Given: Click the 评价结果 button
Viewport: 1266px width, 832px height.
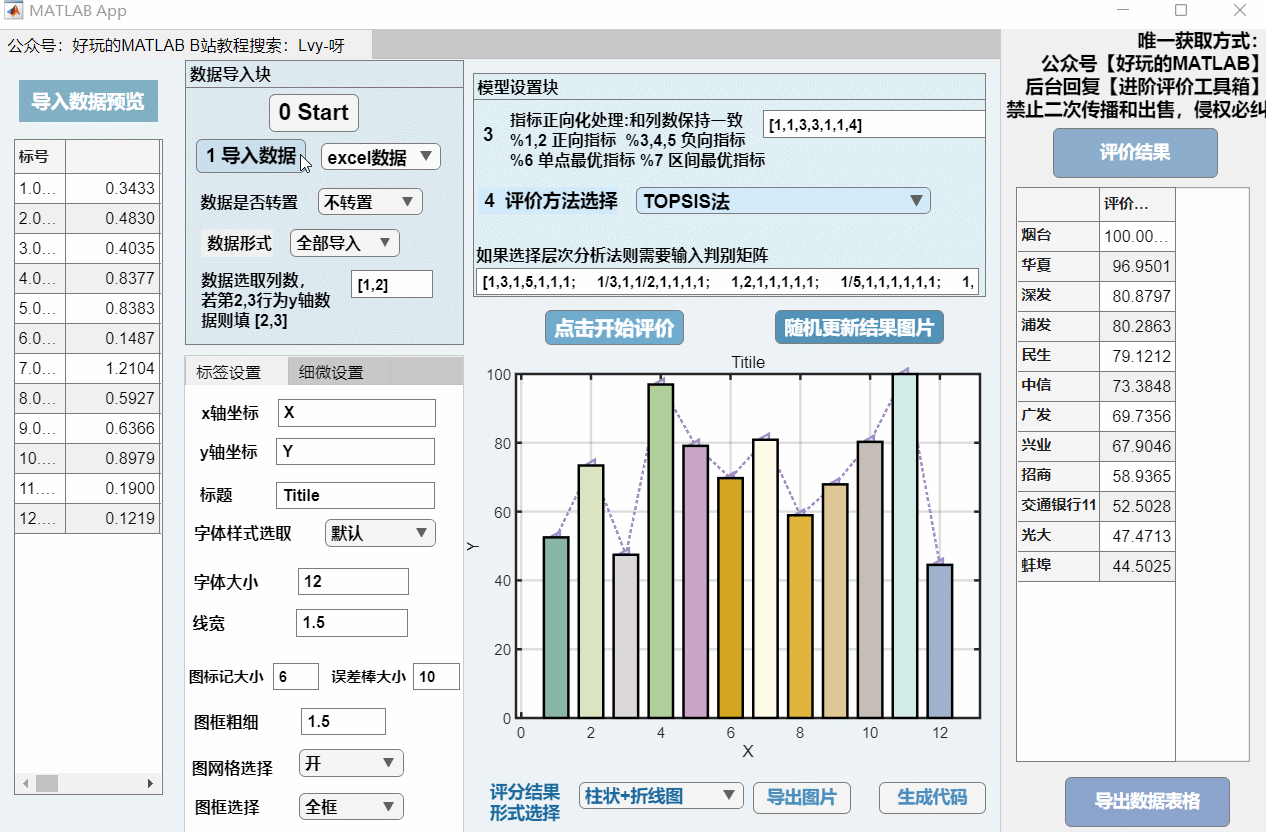Looking at the screenshot, I should tap(1135, 153).
